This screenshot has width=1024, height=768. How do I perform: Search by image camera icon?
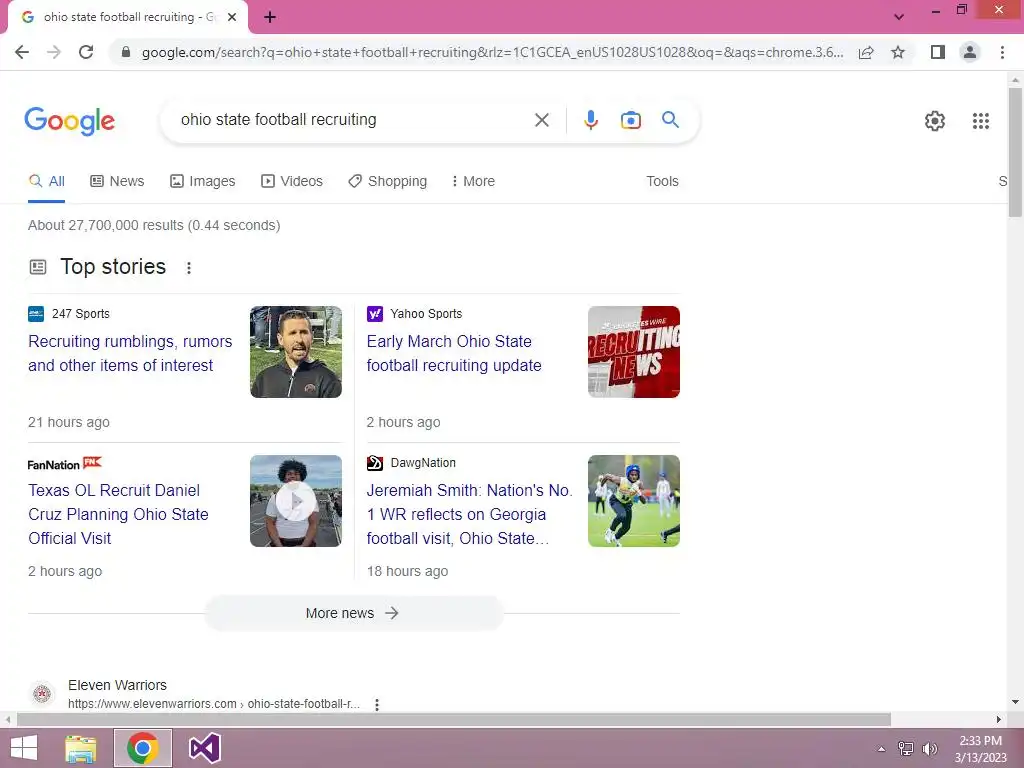click(630, 120)
